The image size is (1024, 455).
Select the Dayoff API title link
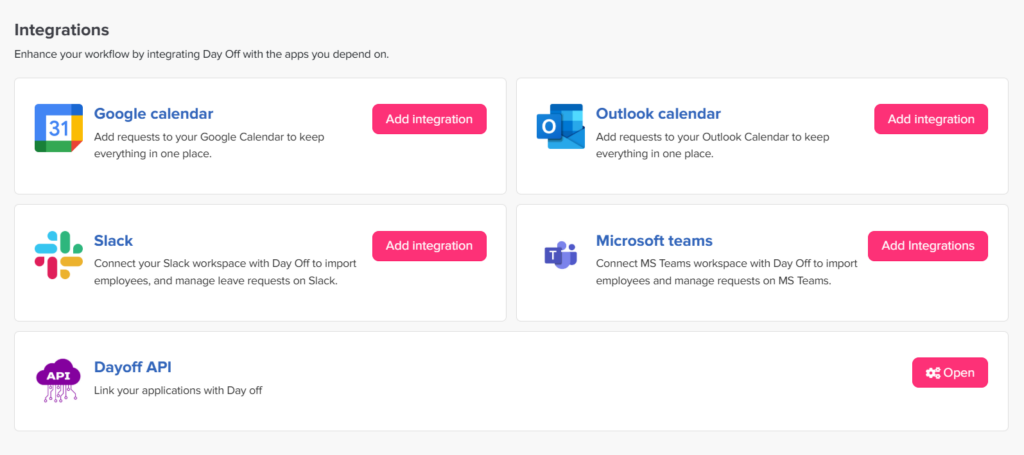click(x=133, y=367)
